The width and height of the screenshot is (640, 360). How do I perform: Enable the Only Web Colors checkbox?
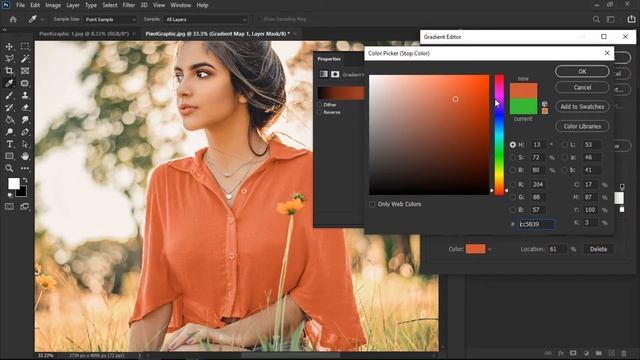point(372,204)
